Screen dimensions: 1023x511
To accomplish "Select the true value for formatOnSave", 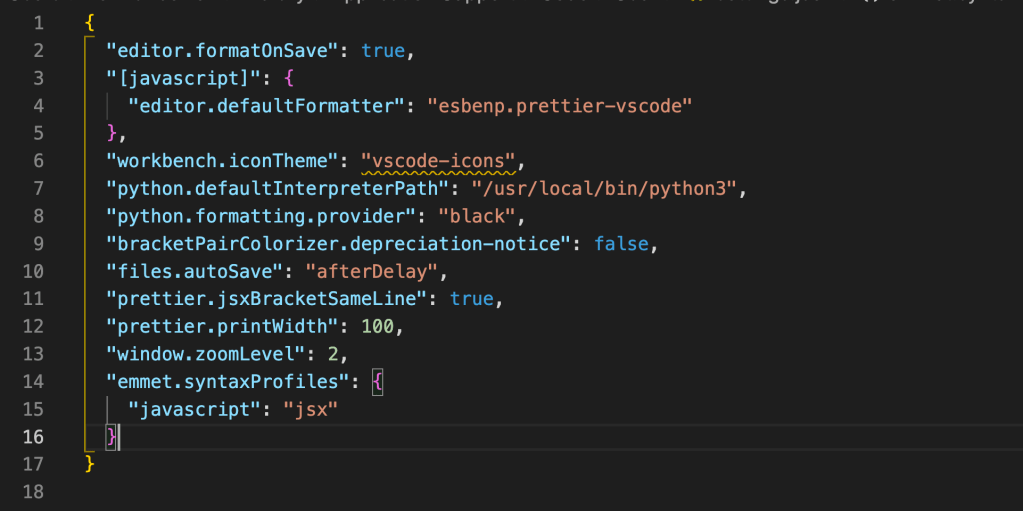I will tap(383, 50).
